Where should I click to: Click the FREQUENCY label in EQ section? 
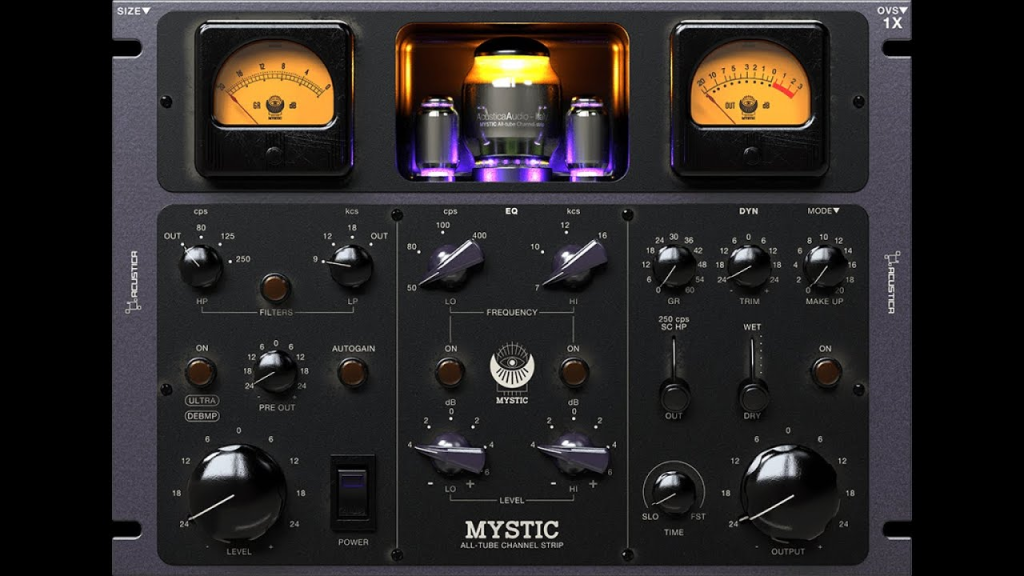(511, 313)
